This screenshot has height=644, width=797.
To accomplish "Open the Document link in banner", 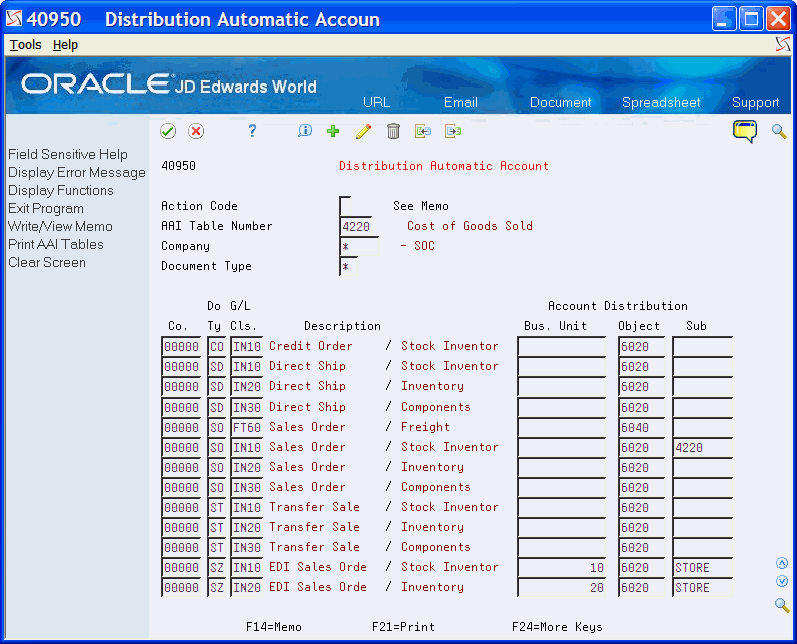I will click(x=561, y=102).
